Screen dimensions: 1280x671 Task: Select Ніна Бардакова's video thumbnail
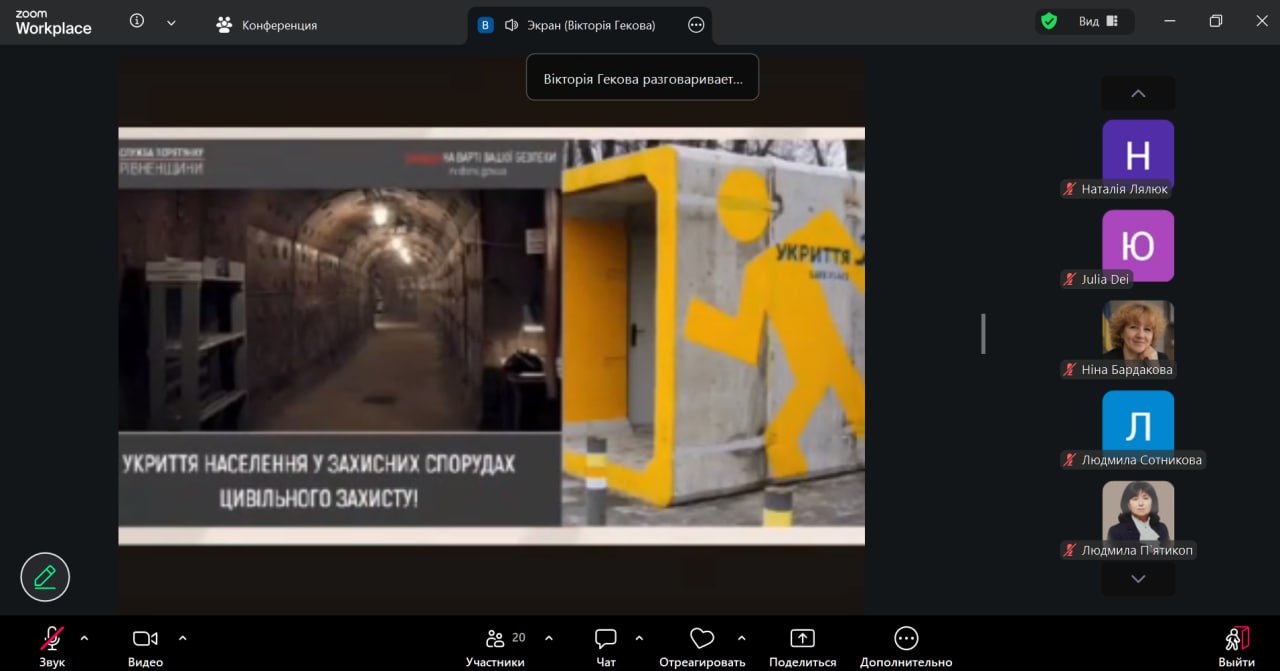[x=1138, y=332]
